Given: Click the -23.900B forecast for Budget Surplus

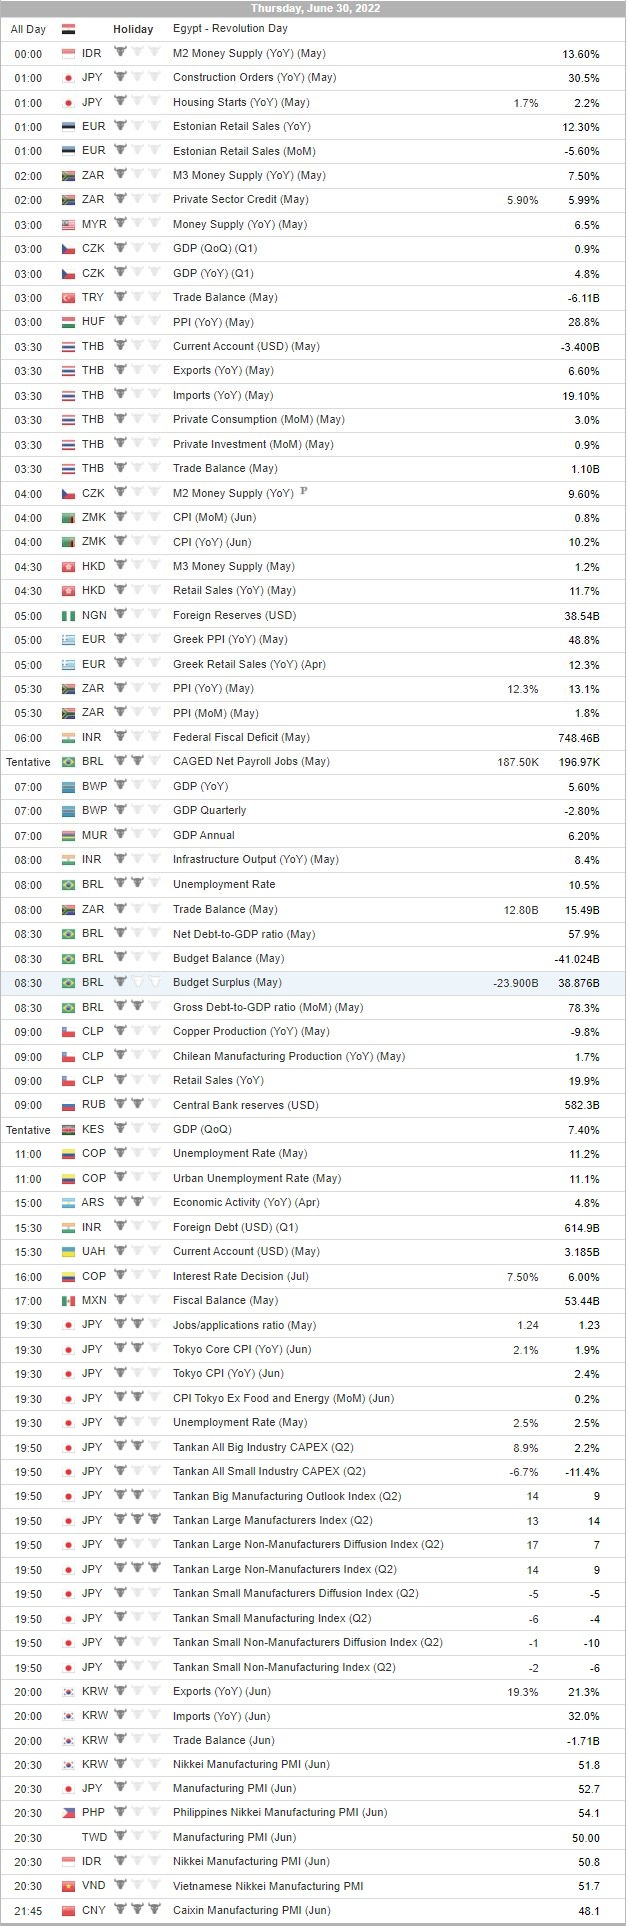Looking at the screenshot, I should [x=516, y=983].
